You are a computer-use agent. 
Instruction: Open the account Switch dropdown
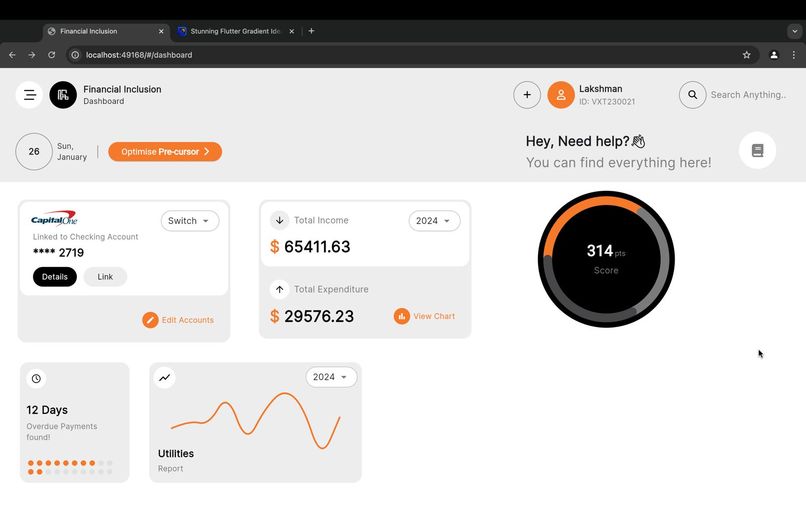point(190,221)
